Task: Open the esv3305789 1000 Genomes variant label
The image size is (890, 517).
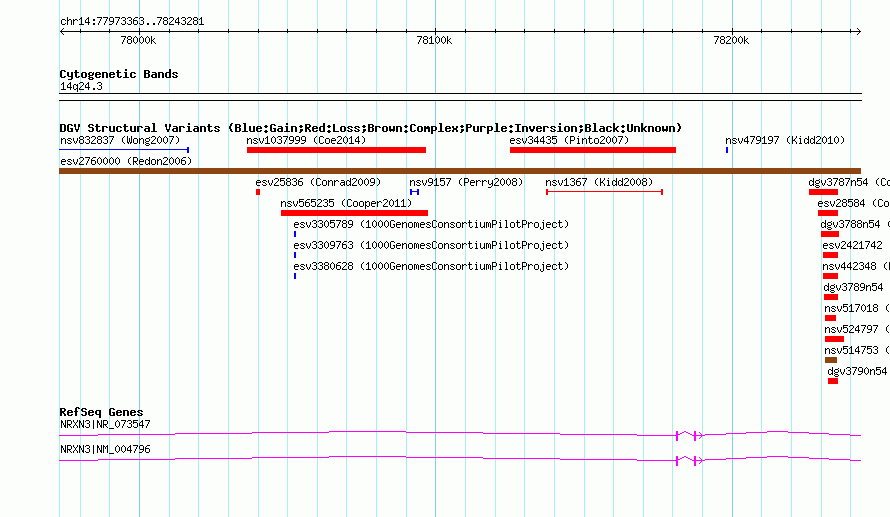Action: (431, 224)
